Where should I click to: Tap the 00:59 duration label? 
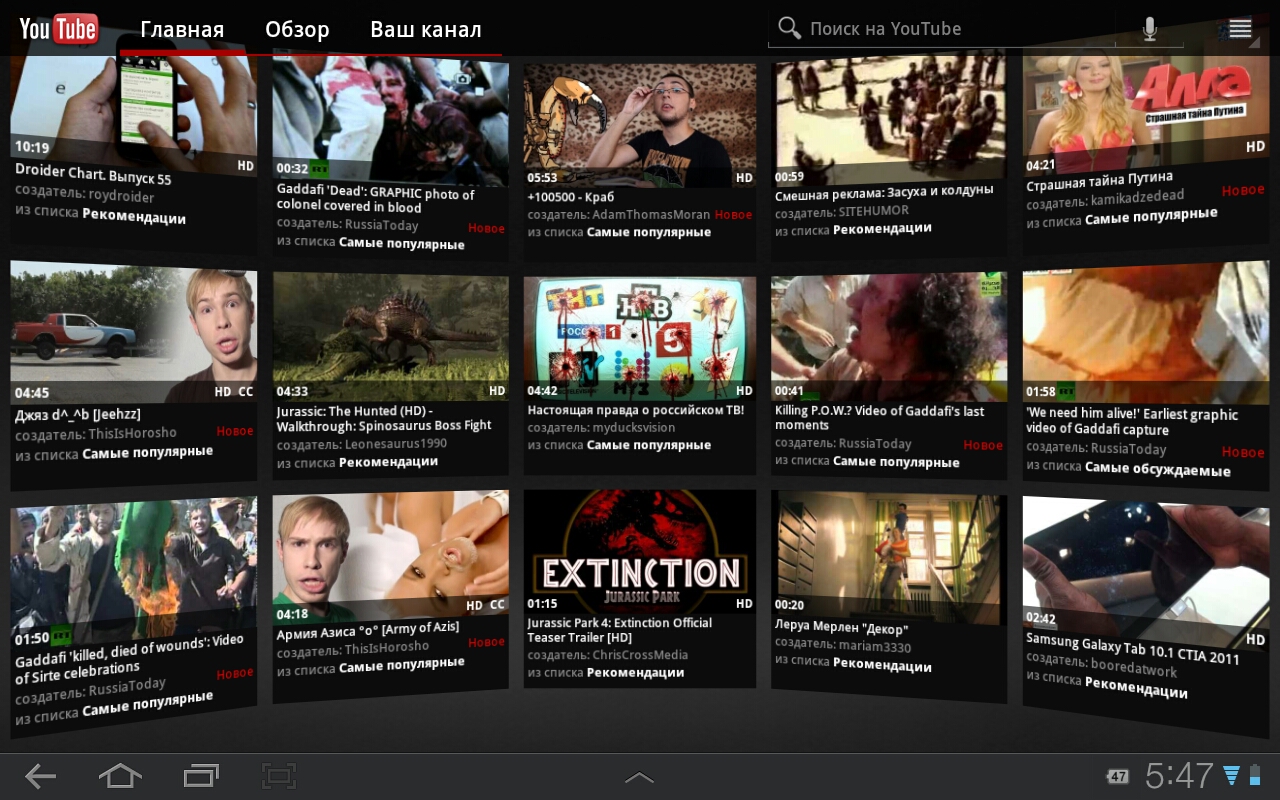[x=790, y=177]
